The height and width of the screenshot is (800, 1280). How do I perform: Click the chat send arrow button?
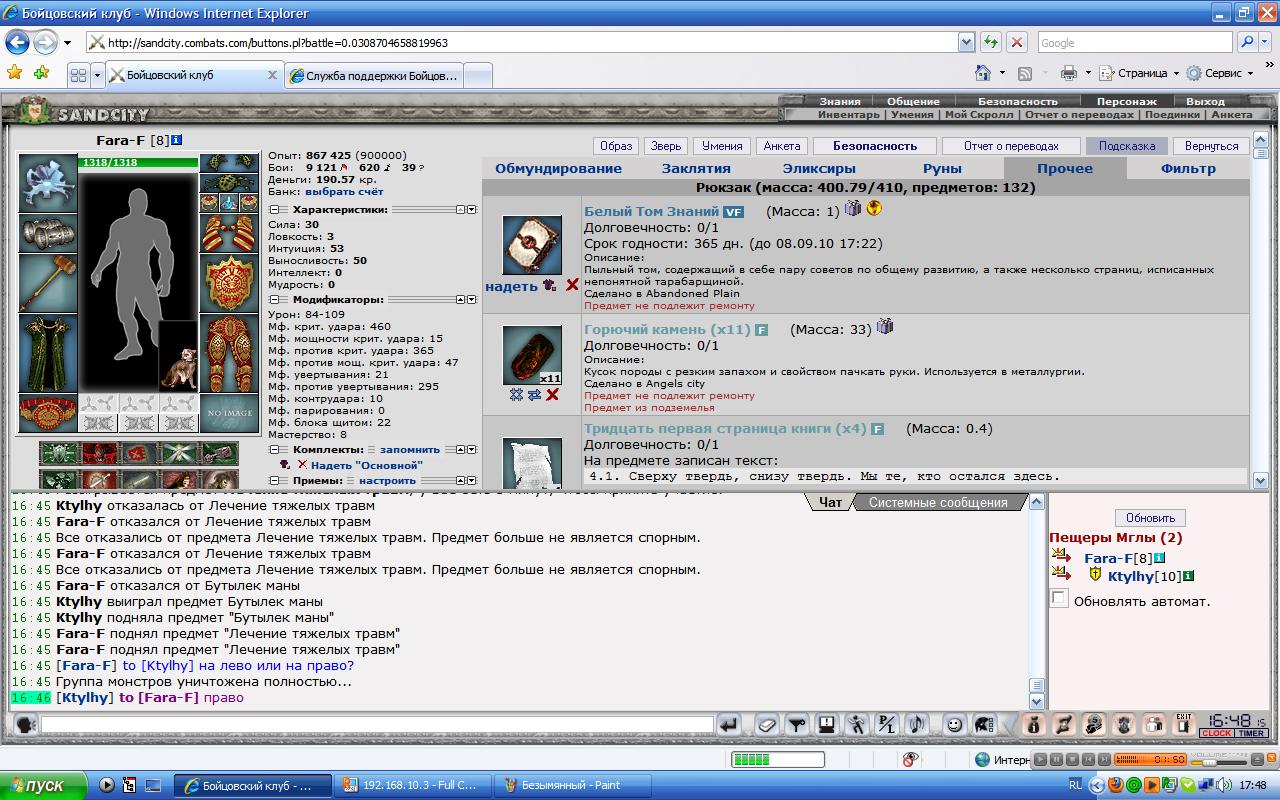[x=729, y=724]
